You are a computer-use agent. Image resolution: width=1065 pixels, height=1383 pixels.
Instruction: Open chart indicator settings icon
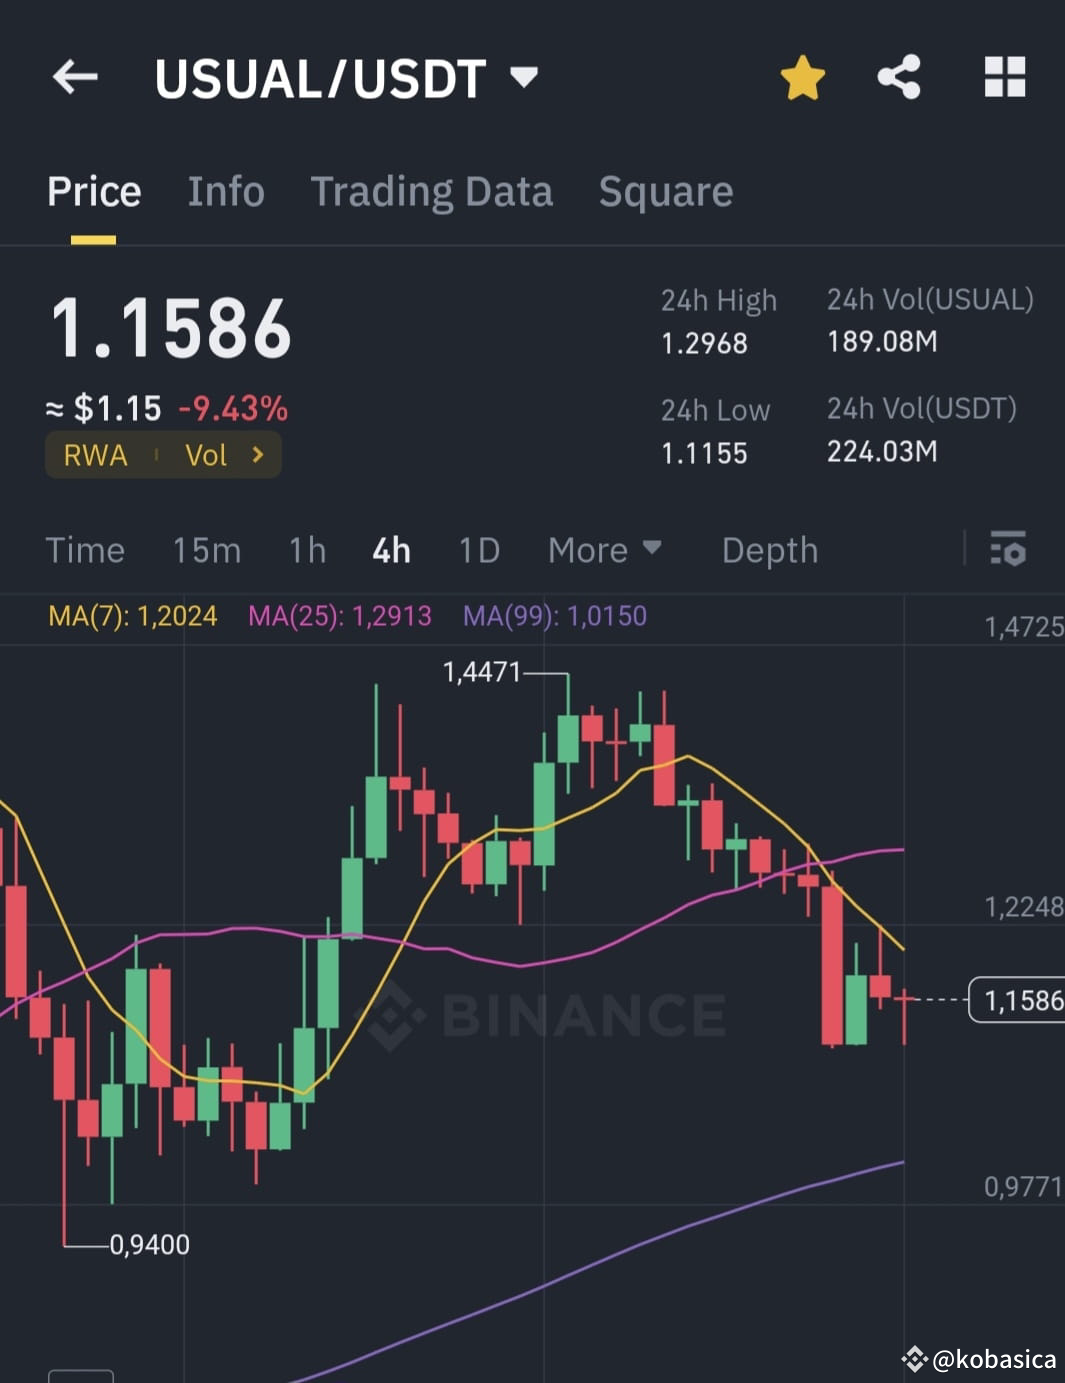pyautogui.click(x=1007, y=549)
